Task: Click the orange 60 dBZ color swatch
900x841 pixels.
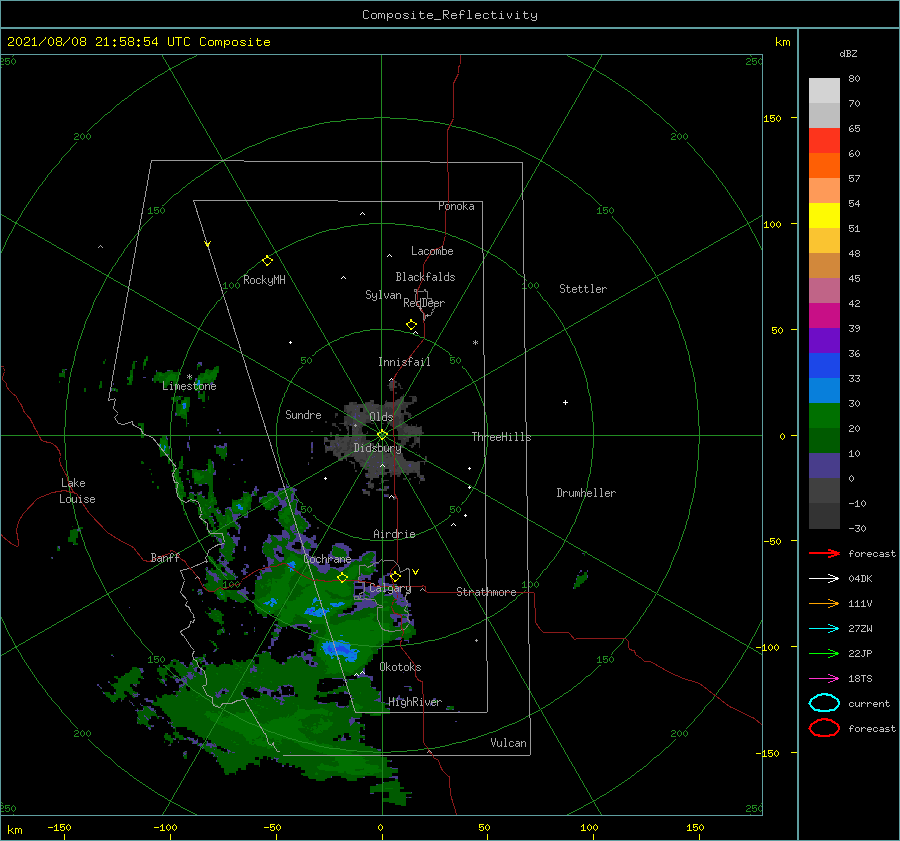Action: pyautogui.click(x=824, y=166)
